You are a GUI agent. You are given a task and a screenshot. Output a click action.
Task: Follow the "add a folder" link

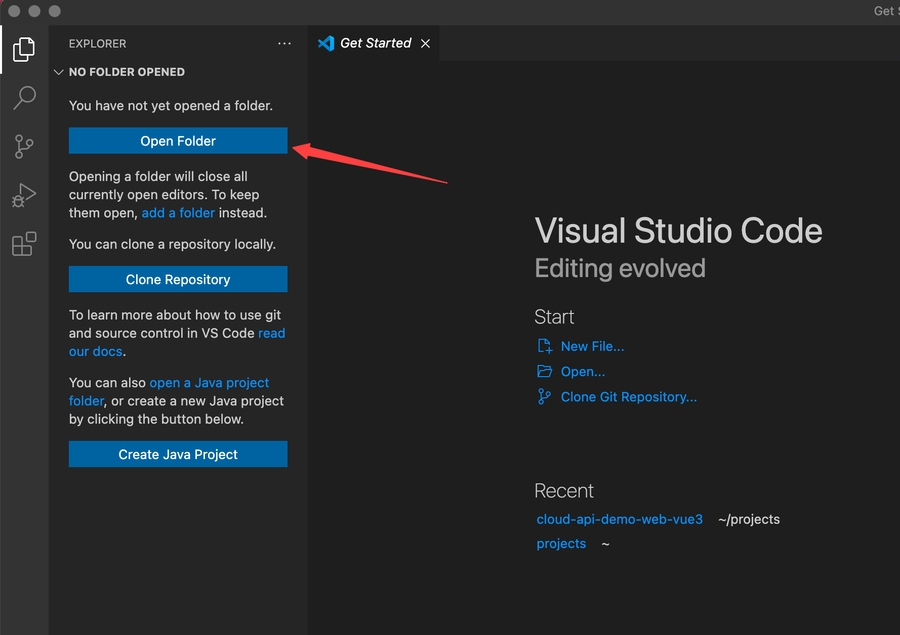178,213
